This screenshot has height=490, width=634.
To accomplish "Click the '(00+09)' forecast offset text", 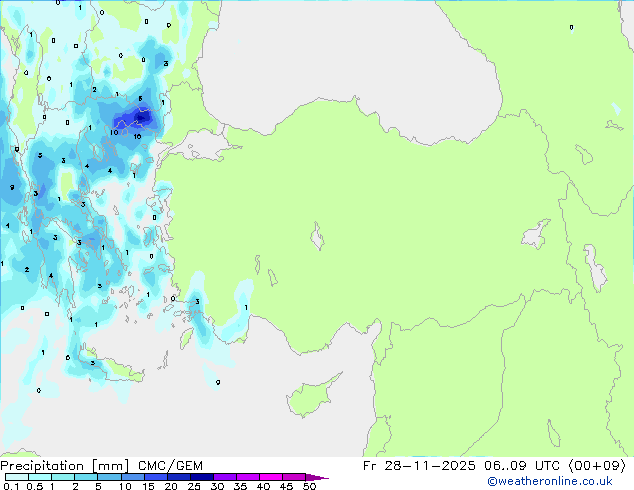I will (x=598, y=466).
